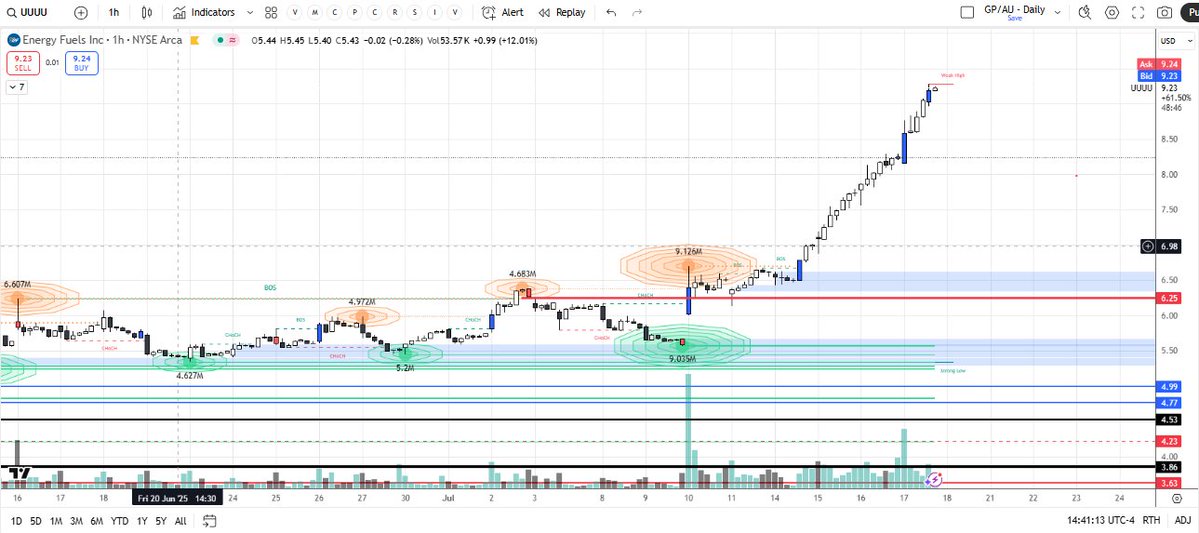Click the yellow flag next to the symbol

pos(196,40)
